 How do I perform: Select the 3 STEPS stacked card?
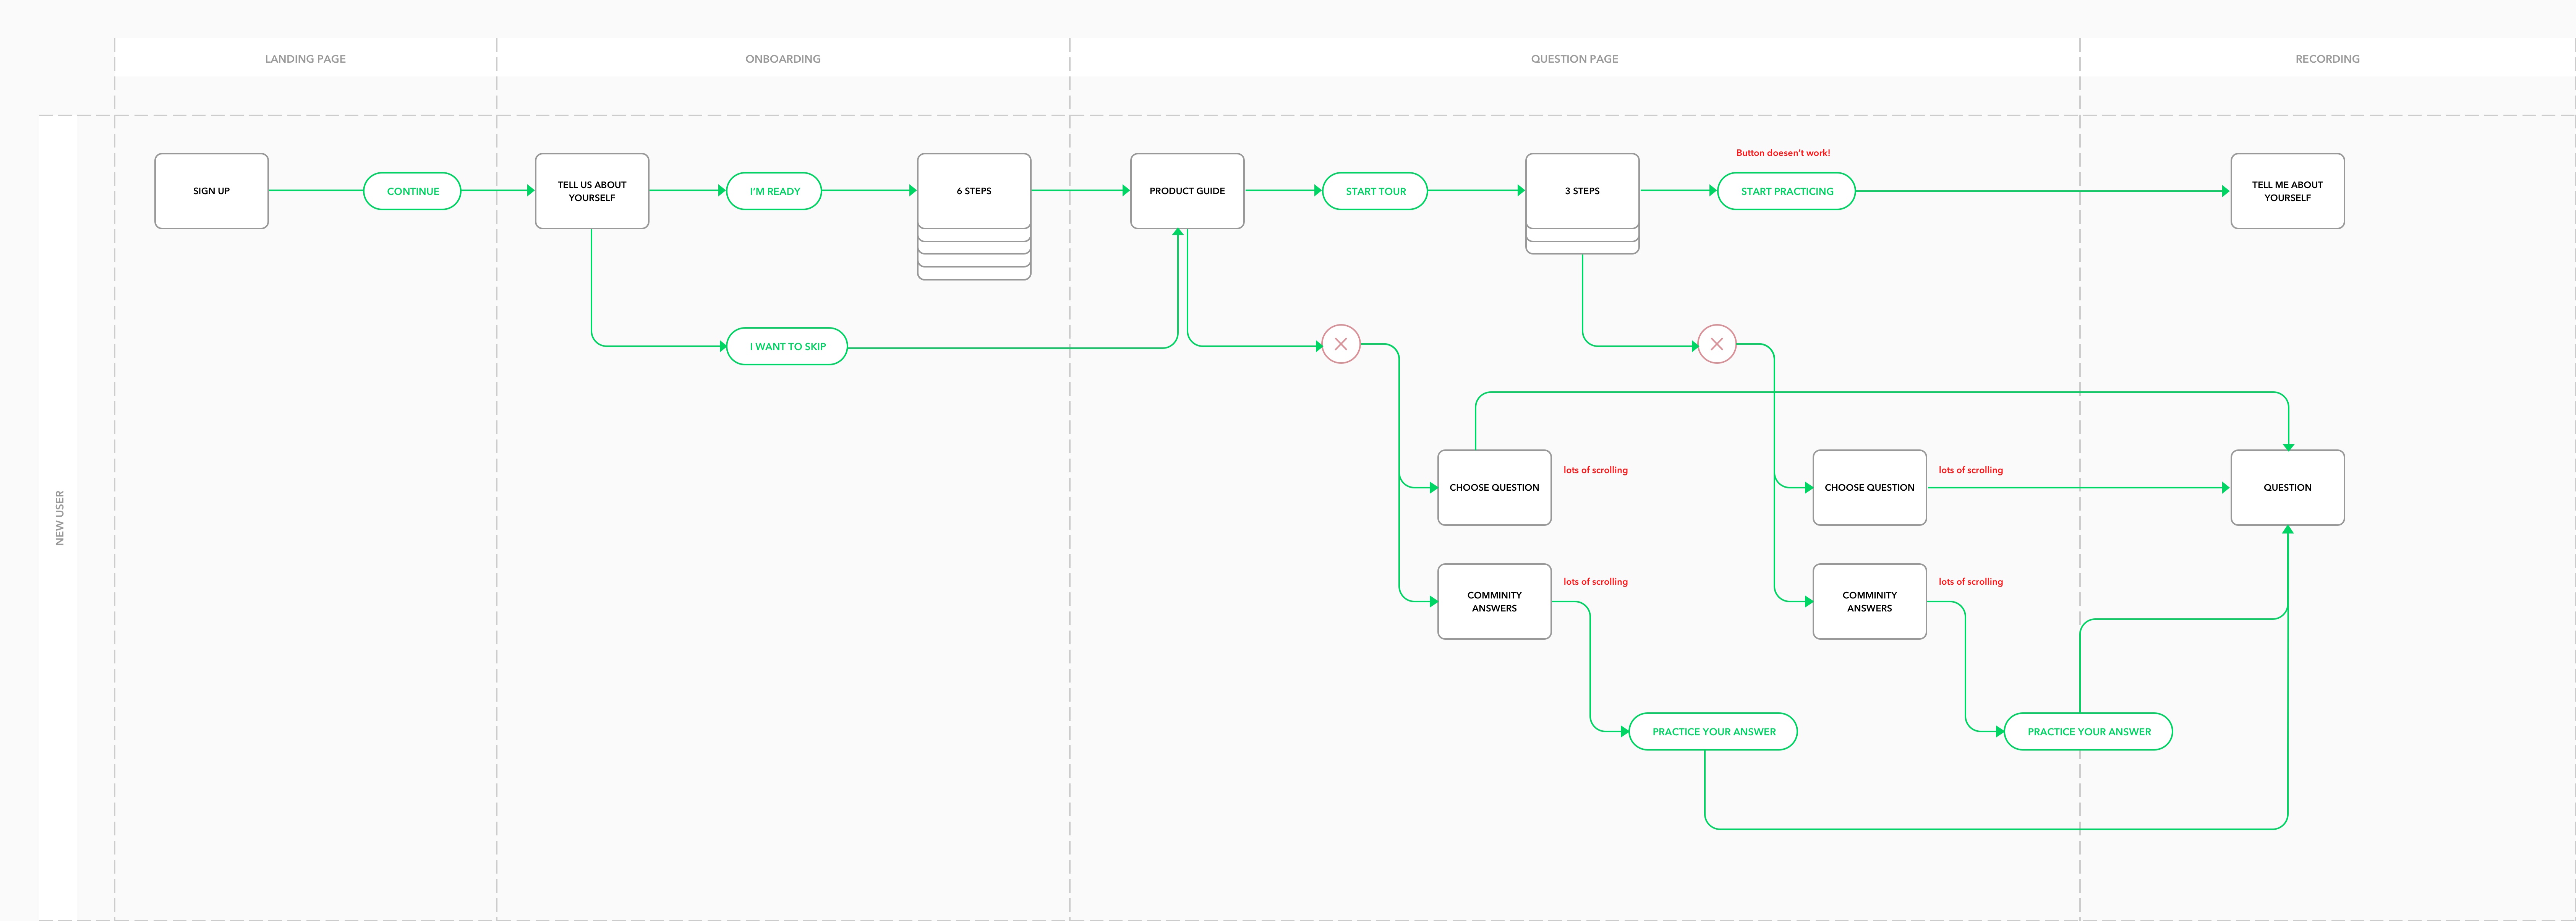pos(1582,191)
